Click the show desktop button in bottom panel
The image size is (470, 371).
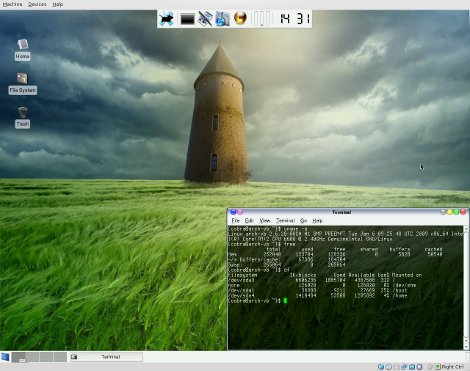click(x=5, y=357)
